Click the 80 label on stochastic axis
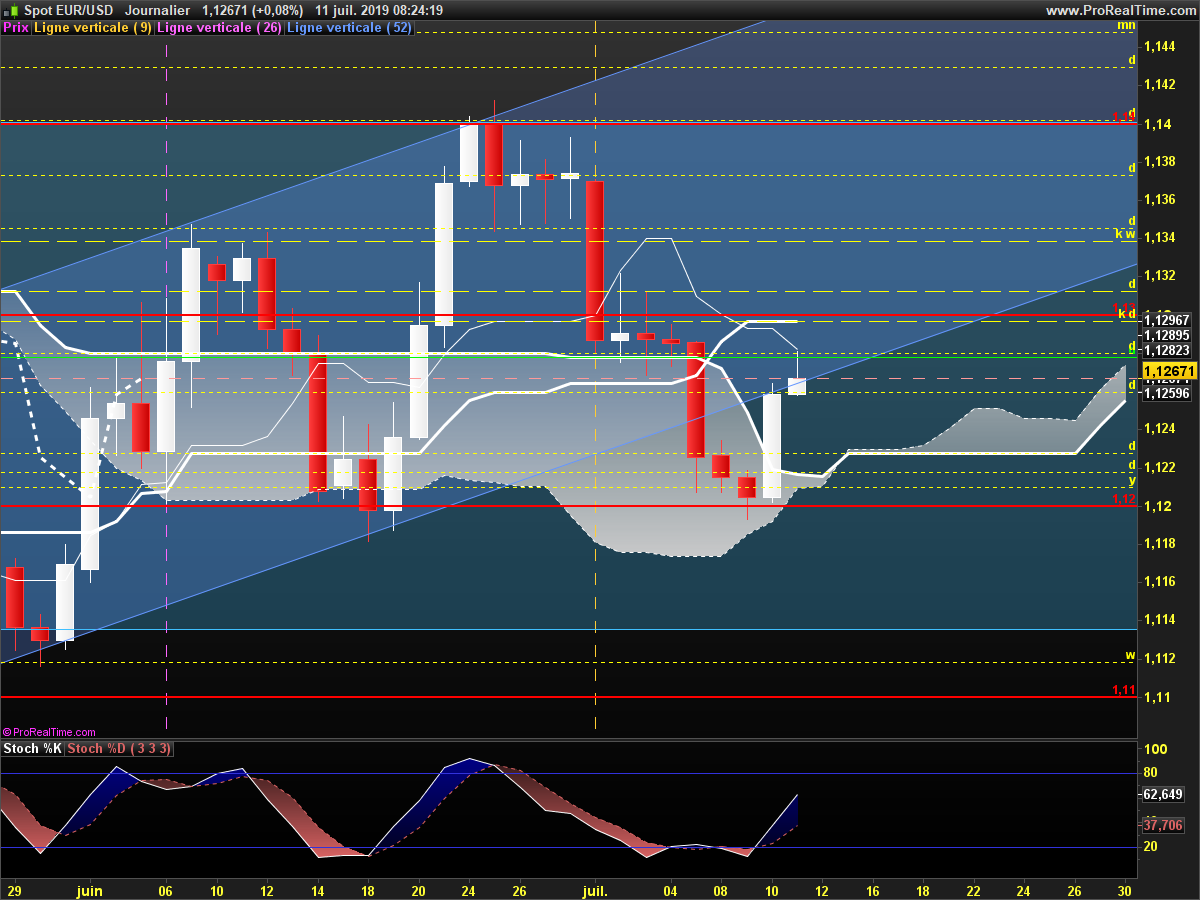Screen dimensions: 1200x900 tap(1151, 773)
